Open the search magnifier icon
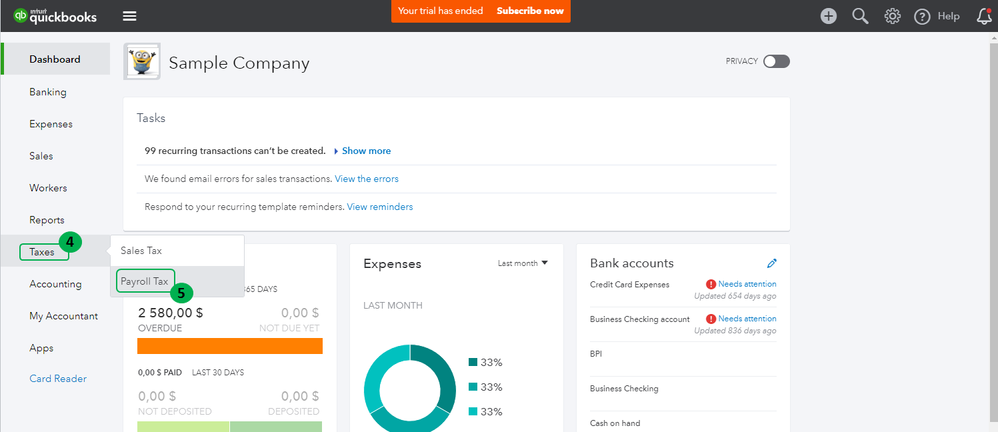Image resolution: width=998 pixels, height=432 pixels. point(861,16)
